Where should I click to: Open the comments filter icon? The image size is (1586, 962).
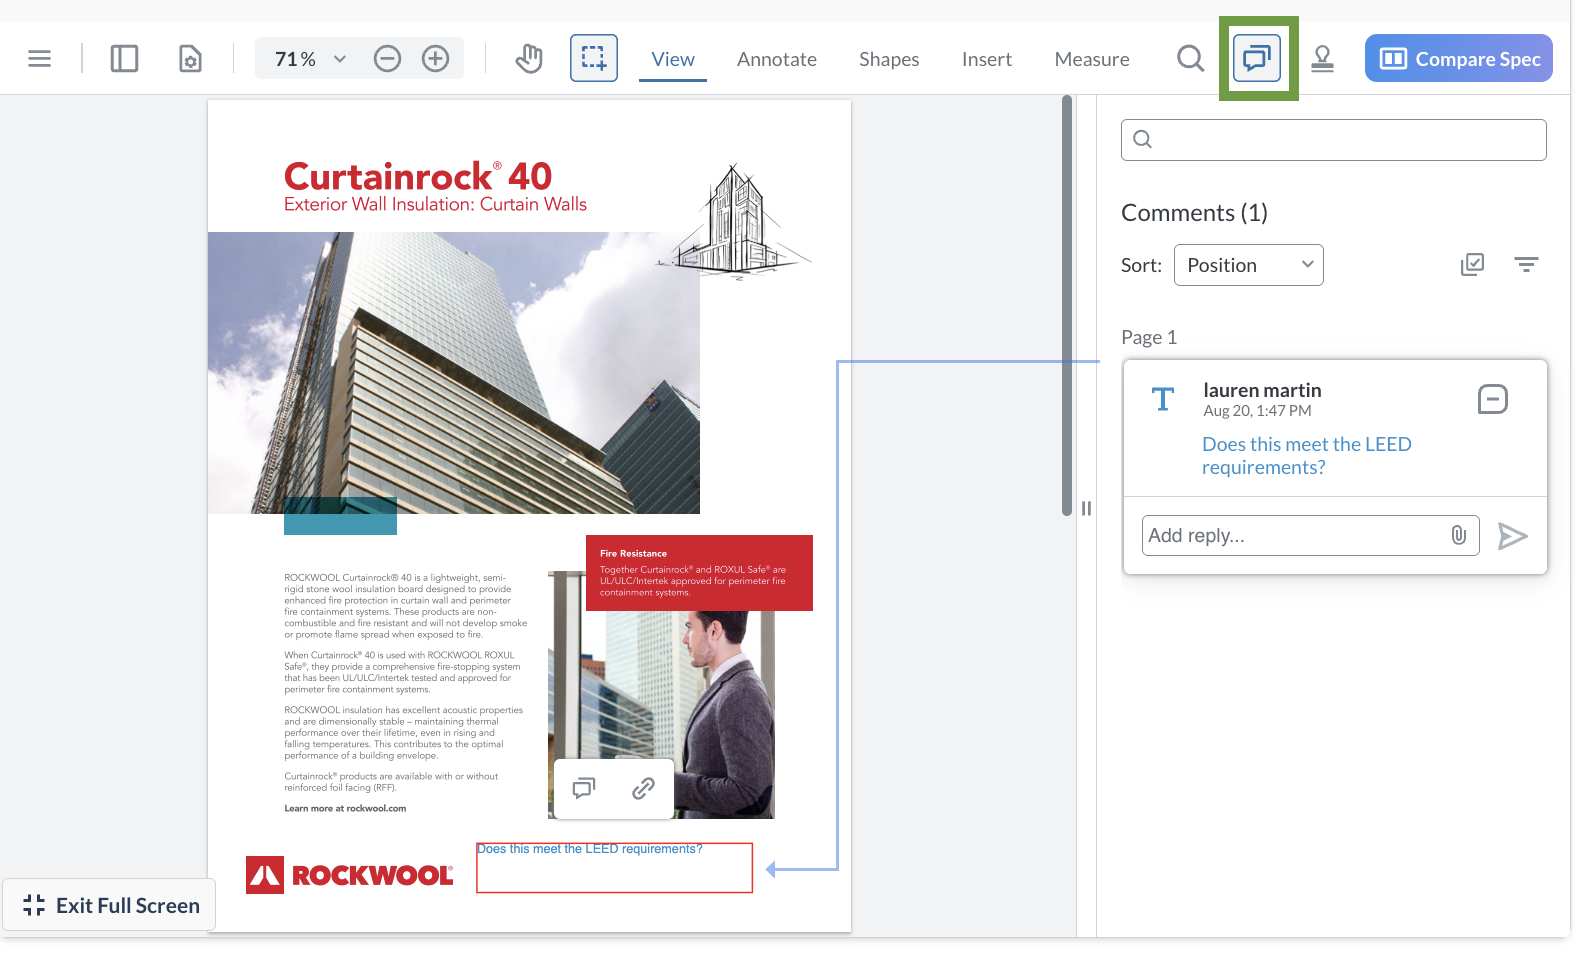pyautogui.click(x=1526, y=264)
